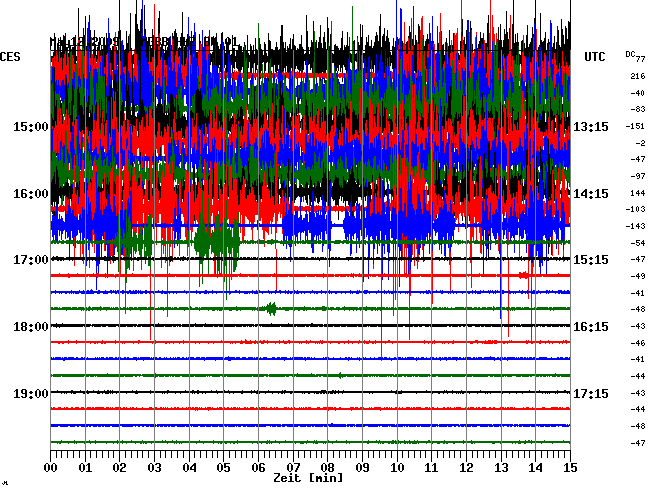Click the green seismic event burst near minute 06

(x=271, y=309)
